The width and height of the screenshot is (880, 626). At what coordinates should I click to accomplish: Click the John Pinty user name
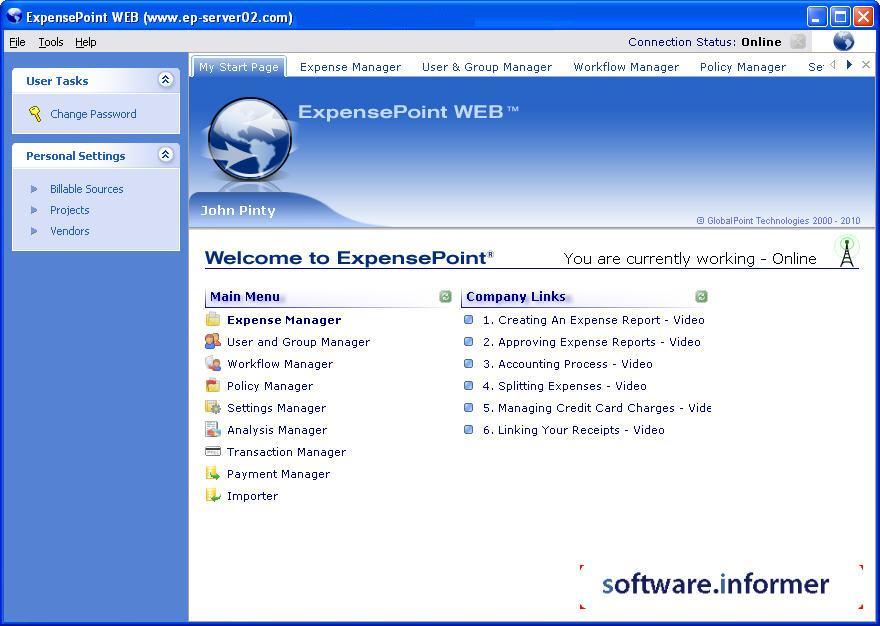[x=238, y=210]
